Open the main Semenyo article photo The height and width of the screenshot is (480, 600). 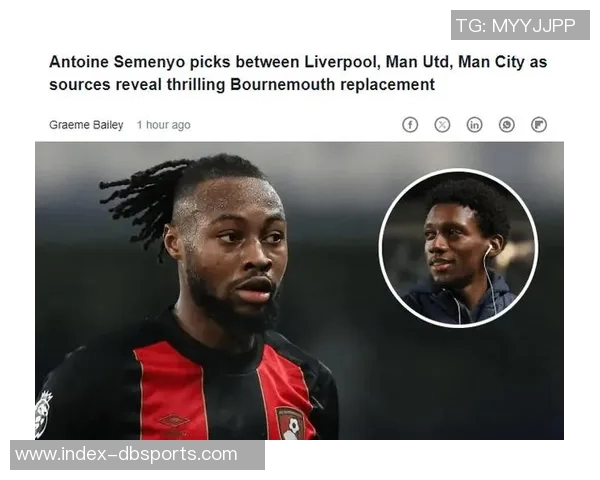point(299,291)
